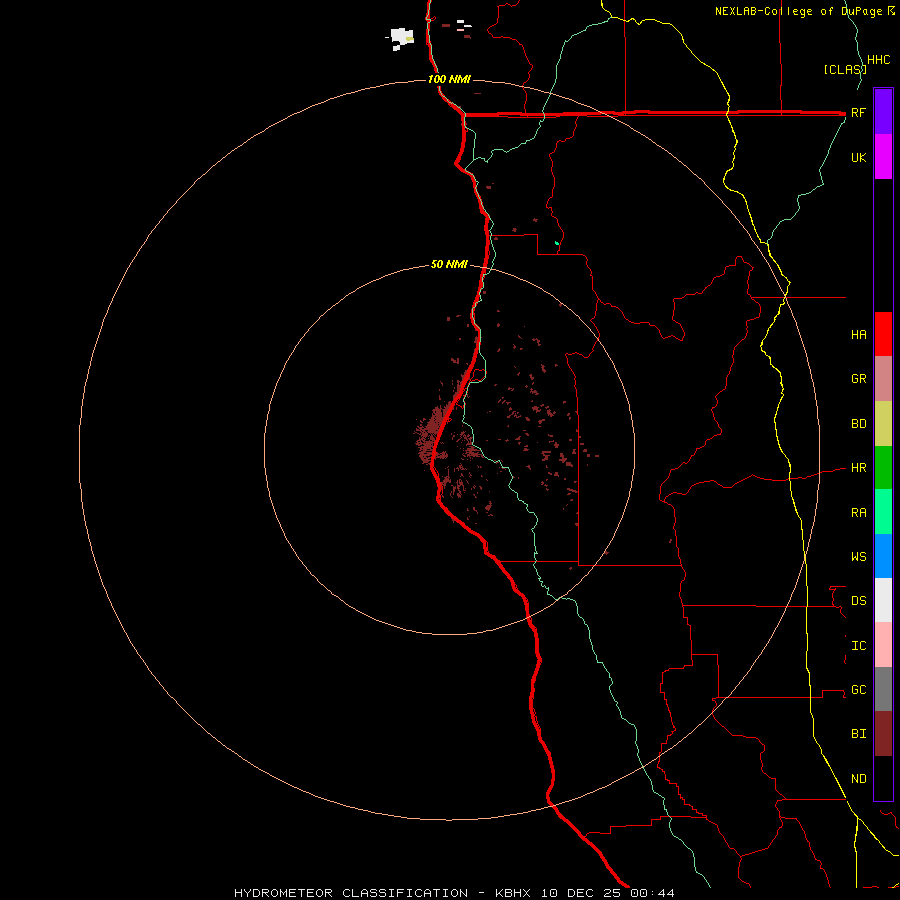This screenshot has height=900, width=900.
Task: Click the IC light pink legend swatch
Action: pyautogui.click(x=883, y=645)
